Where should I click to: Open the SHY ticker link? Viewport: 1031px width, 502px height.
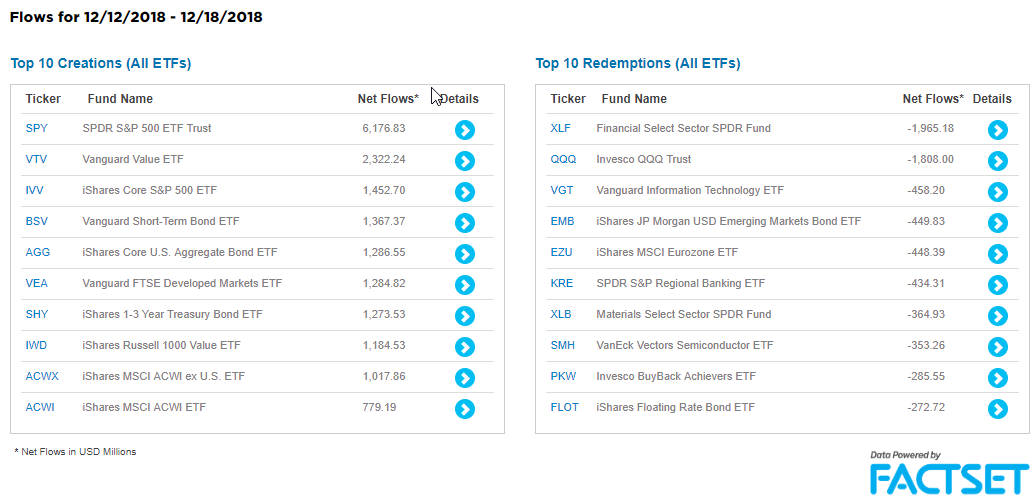click(x=37, y=314)
